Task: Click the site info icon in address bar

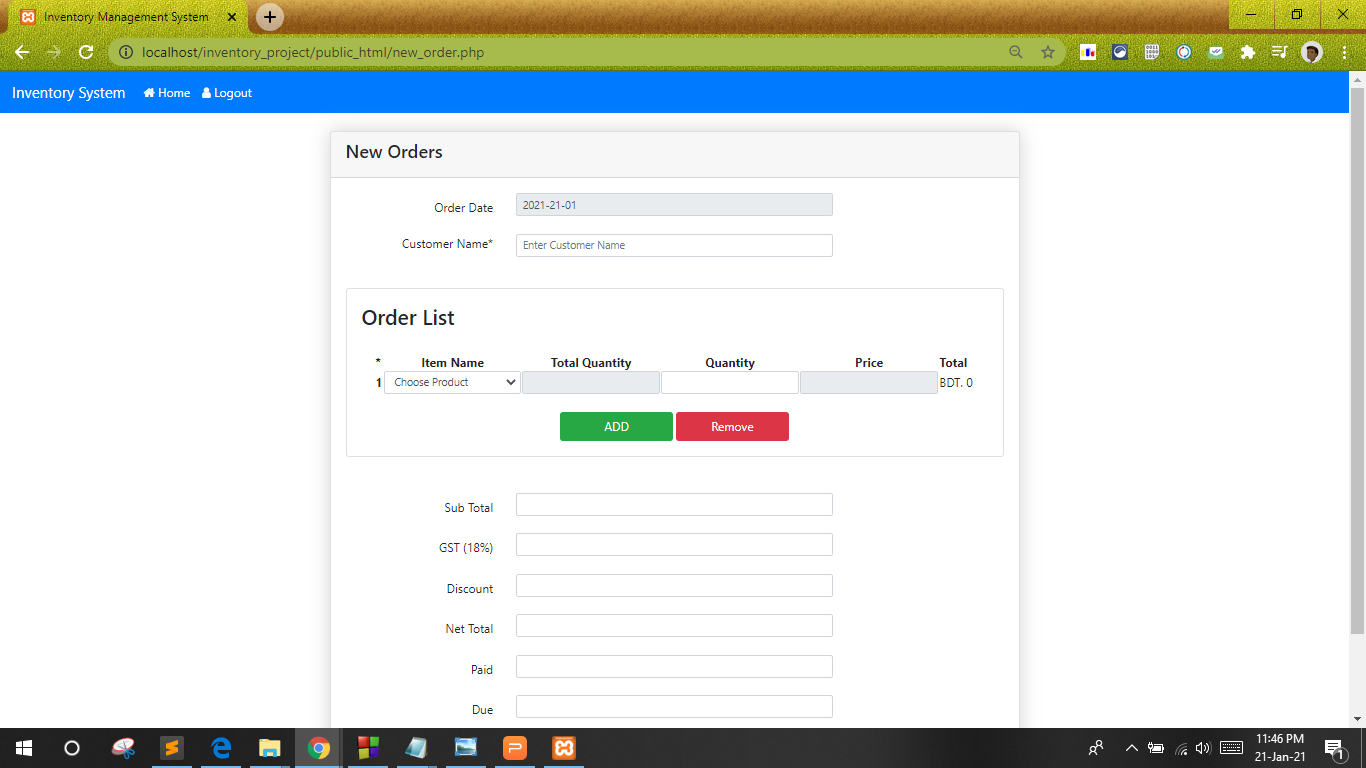Action: tap(125, 52)
